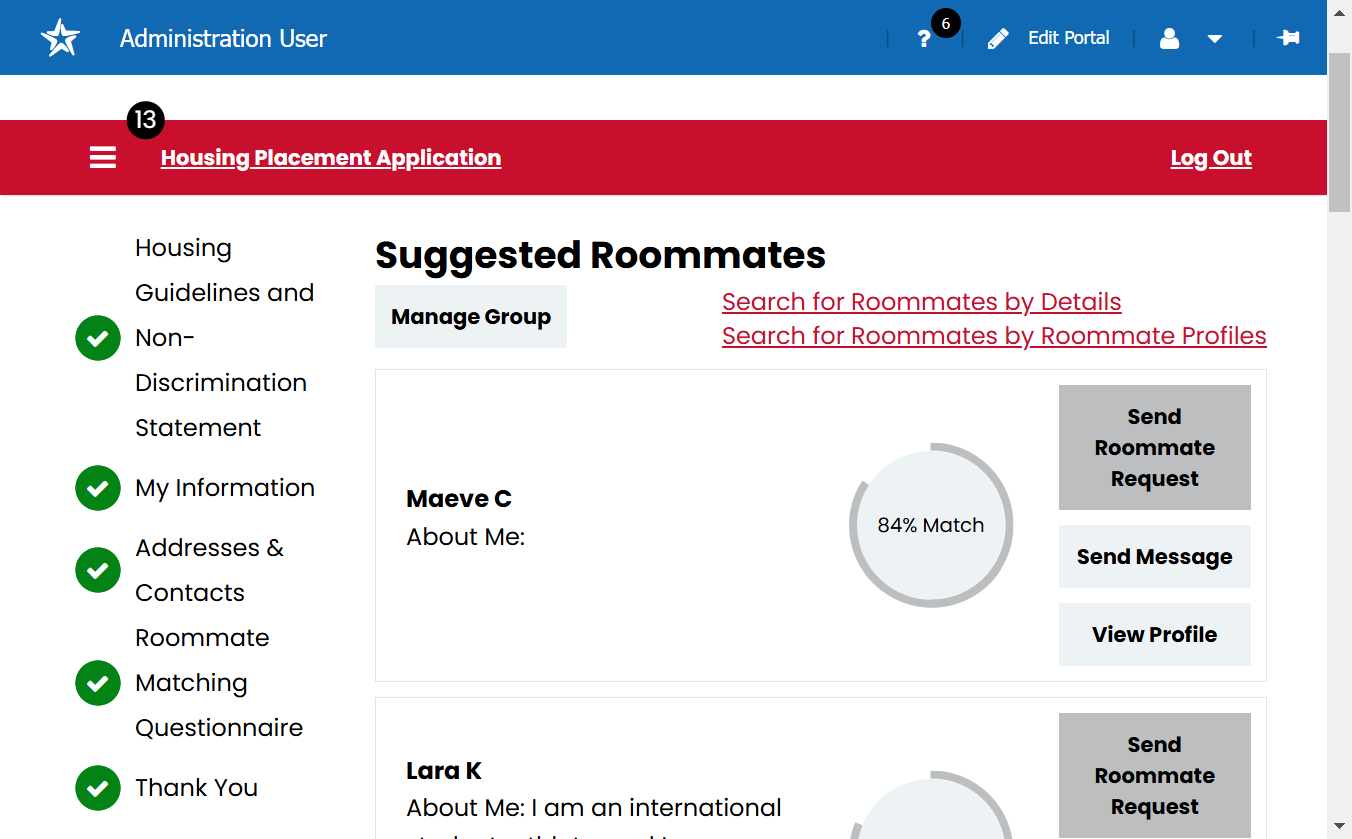Screen dimensions: 1352x839
Task: Click the 84% Match progress circle
Action: tap(931, 525)
